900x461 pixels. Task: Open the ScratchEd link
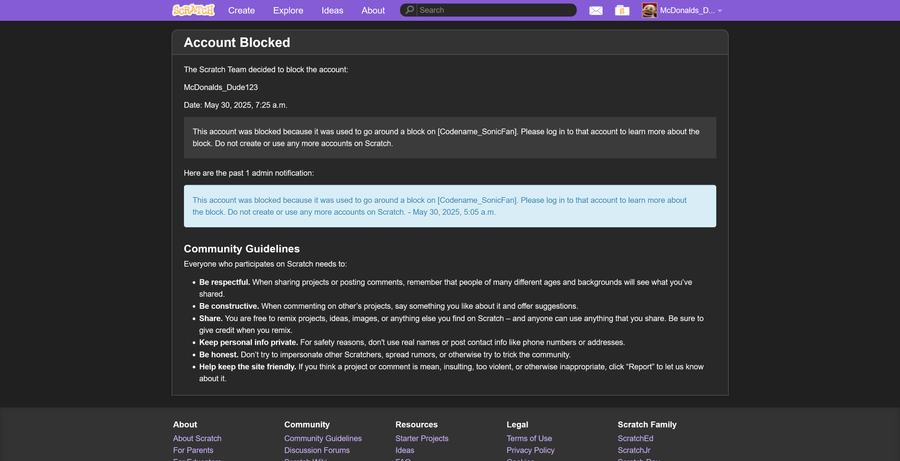[635, 439]
